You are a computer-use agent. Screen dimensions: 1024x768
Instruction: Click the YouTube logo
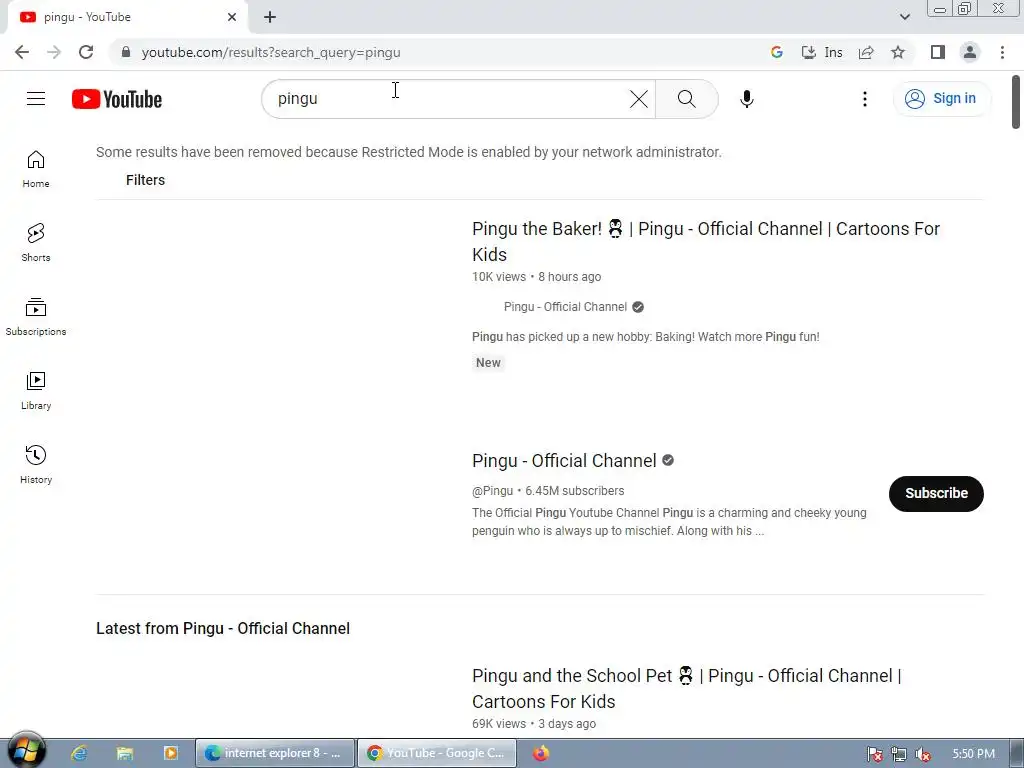coord(117,99)
